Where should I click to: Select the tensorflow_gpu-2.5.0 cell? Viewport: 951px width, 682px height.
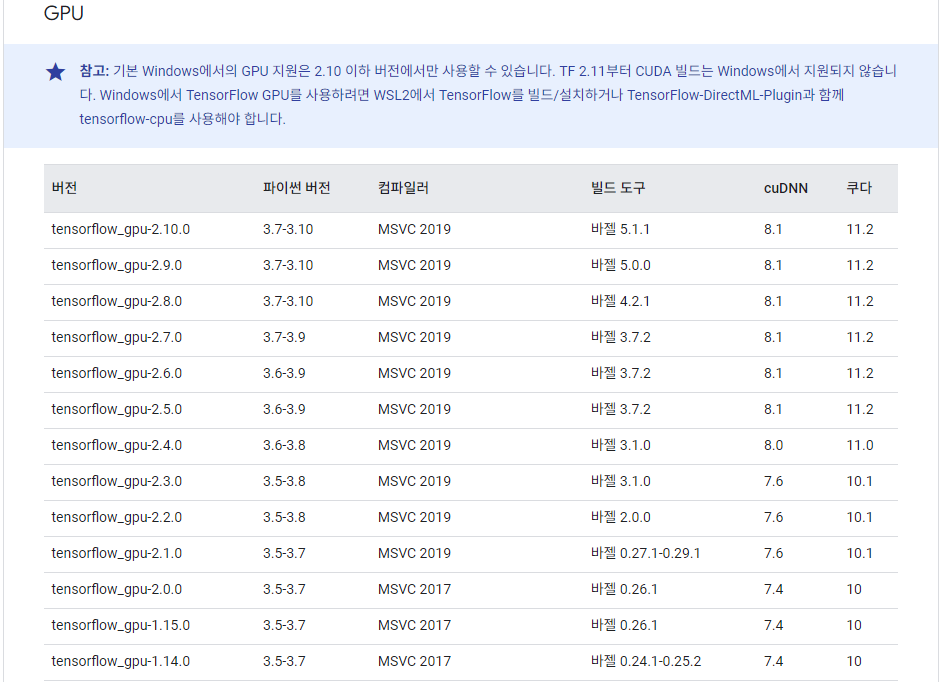(x=116, y=409)
